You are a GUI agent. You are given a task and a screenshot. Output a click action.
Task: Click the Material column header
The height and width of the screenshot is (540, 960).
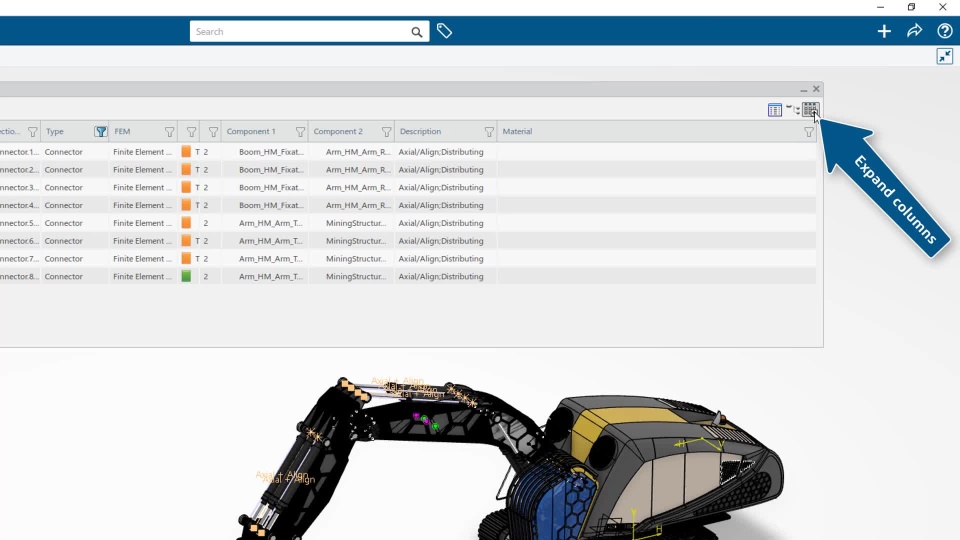[517, 132]
